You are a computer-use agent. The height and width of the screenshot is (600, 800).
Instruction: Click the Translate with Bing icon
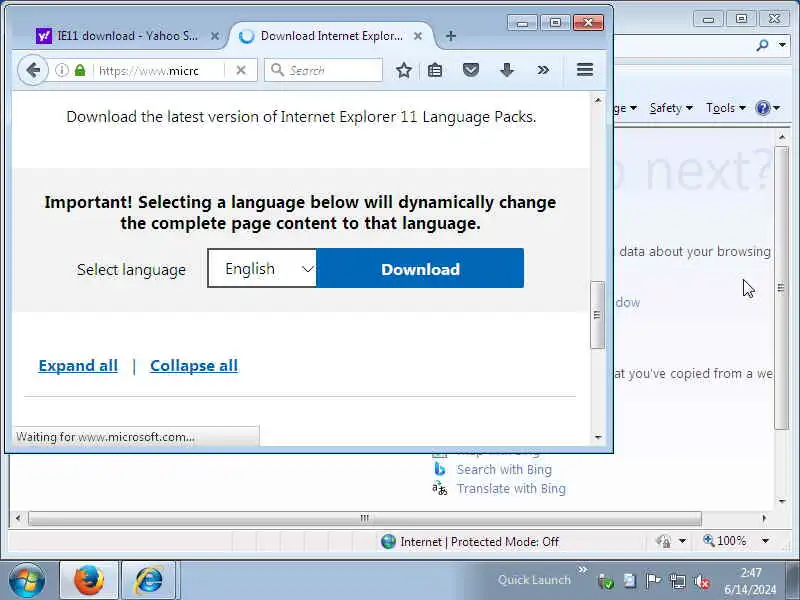pos(439,489)
